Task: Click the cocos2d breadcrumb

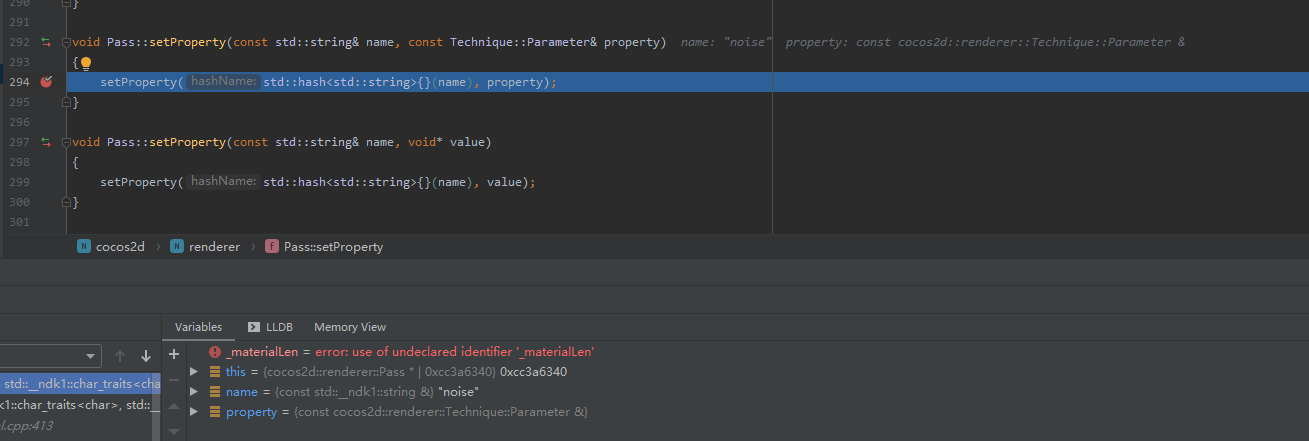Action: (111, 247)
